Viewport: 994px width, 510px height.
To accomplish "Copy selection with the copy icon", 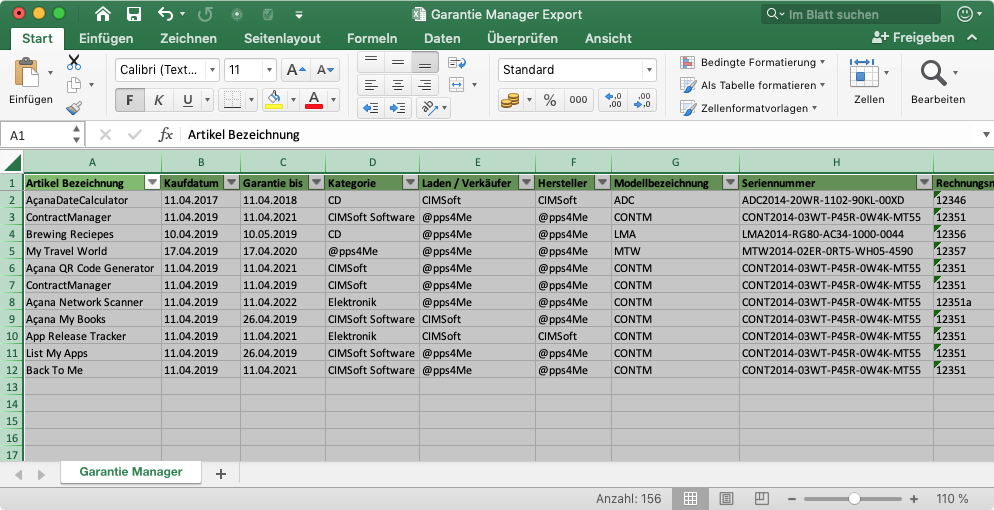I will [x=74, y=84].
